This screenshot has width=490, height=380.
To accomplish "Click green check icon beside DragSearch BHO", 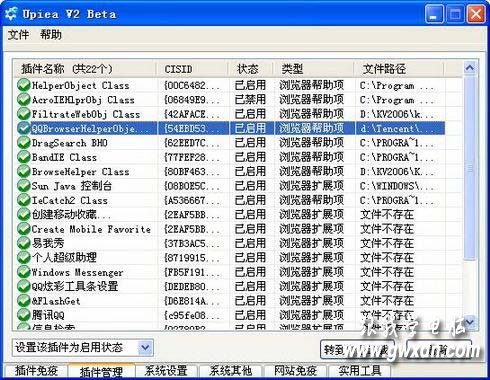I will coord(24,143).
